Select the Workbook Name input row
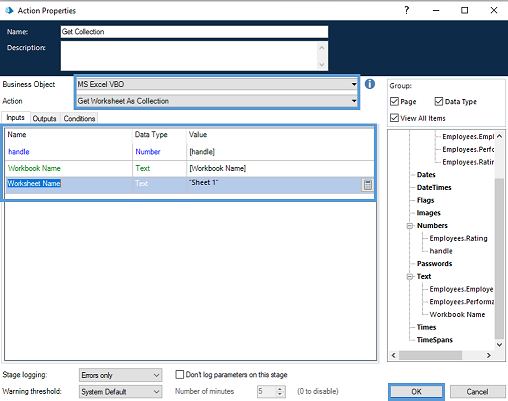508x401 pixels. point(190,168)
